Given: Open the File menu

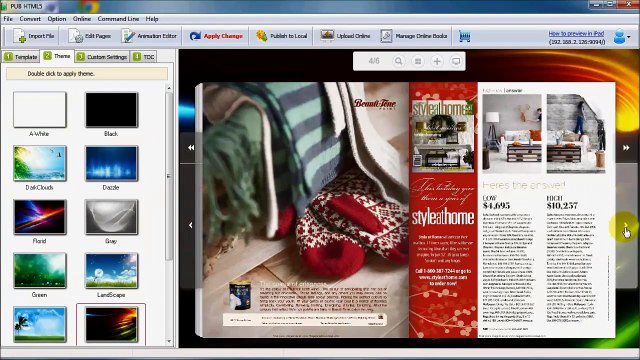Looking at the screenshot, I should [8, 19].
